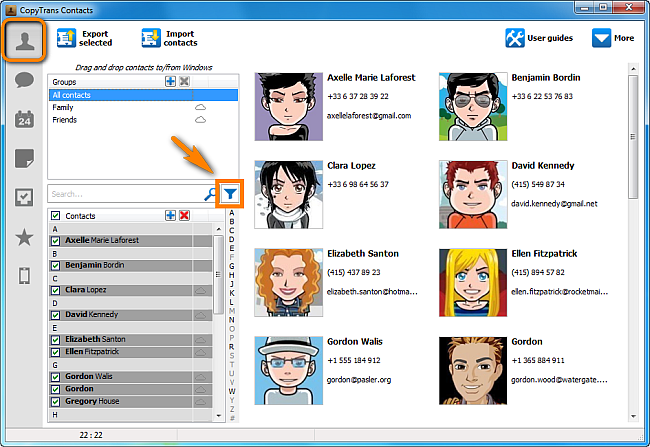Add a new group with the plus icon

click(170, 81)
